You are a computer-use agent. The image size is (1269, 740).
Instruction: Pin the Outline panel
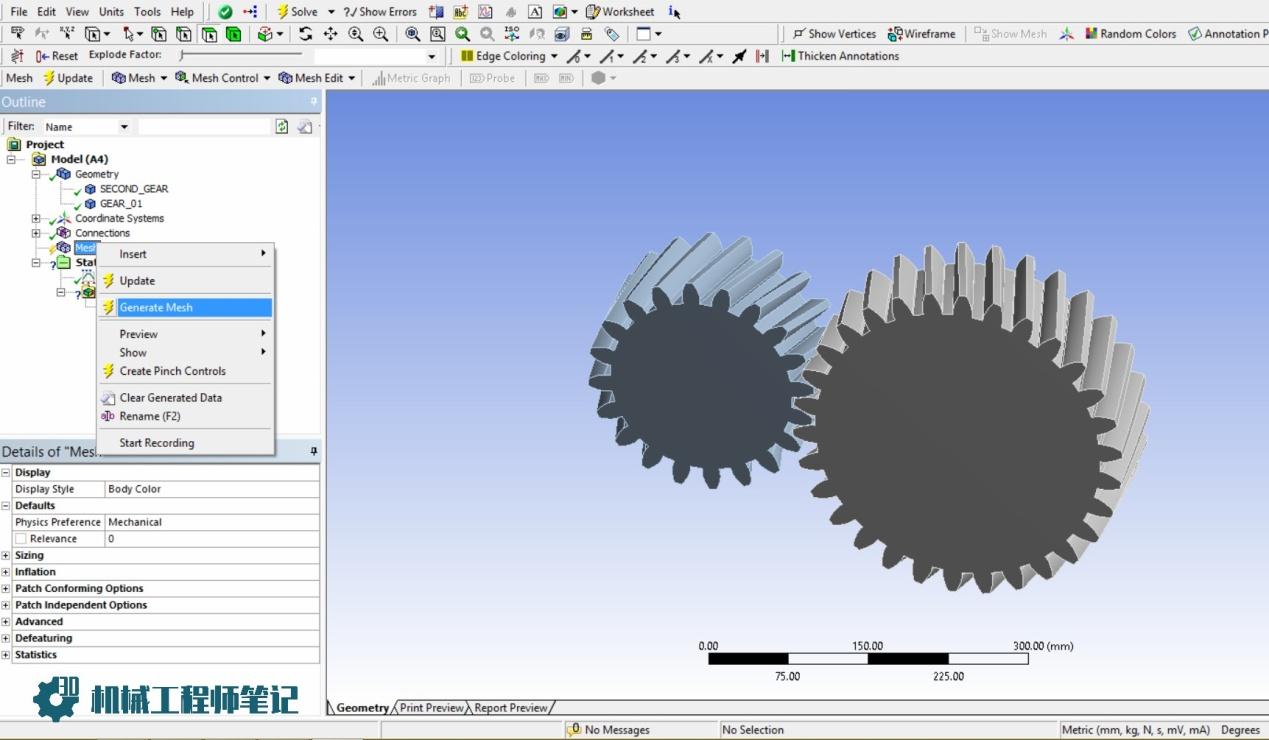[x=313, y=102]
